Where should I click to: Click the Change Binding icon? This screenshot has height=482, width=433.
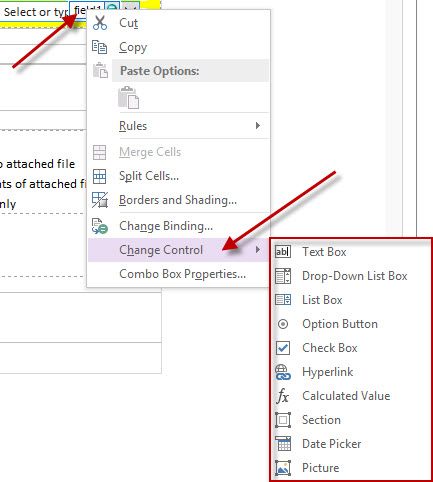[x=100, y=226]
